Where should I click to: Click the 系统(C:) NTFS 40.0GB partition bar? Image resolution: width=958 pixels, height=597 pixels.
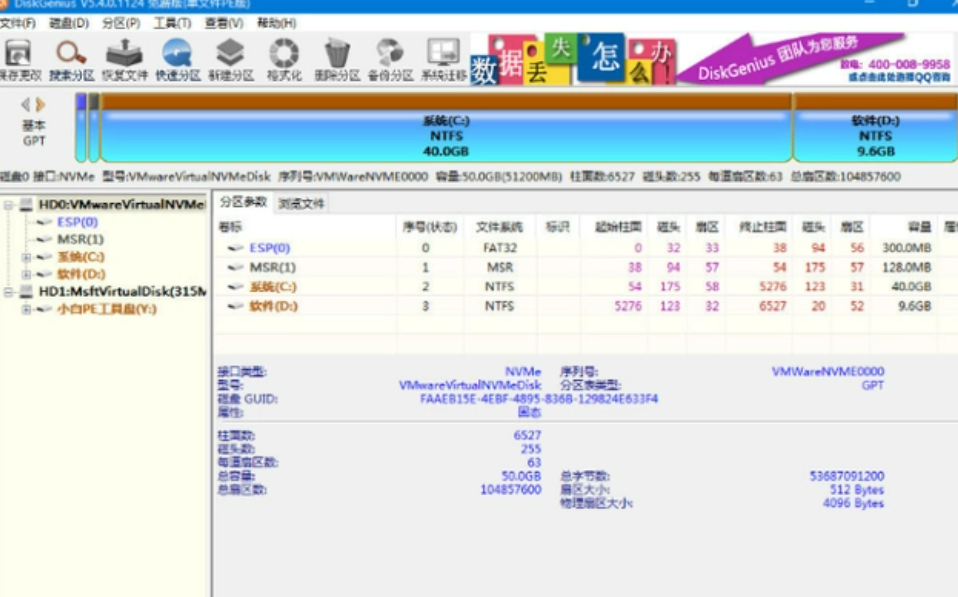point(446,128)
